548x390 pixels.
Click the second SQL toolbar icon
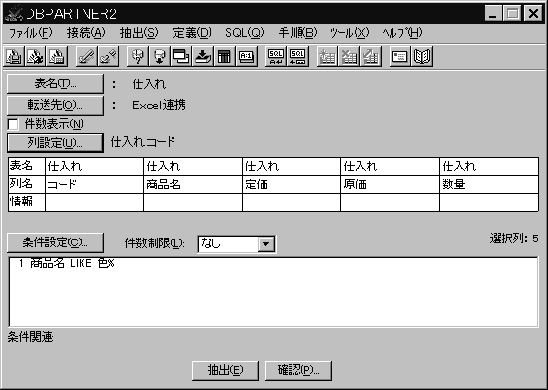click(x=297, y=56)
